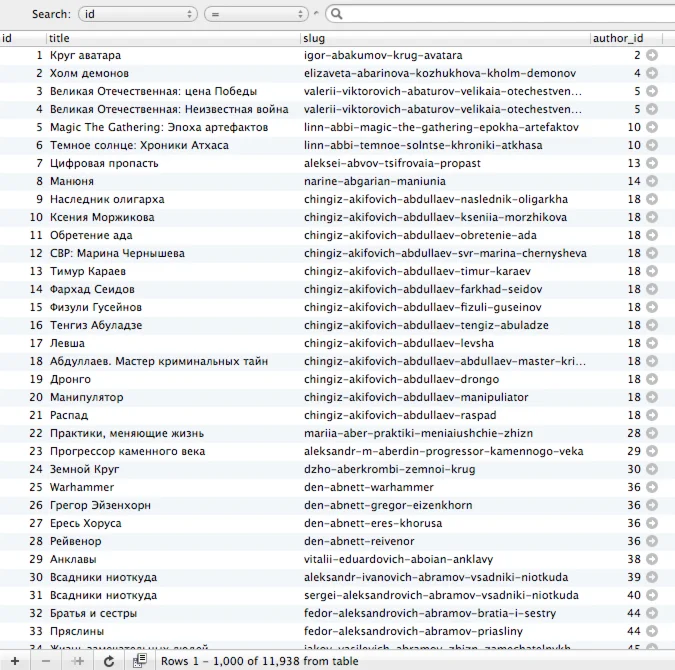Click the magnifier icon in search field
The width and height of the screenshot is (675, 670).
[x=336, y=14]
